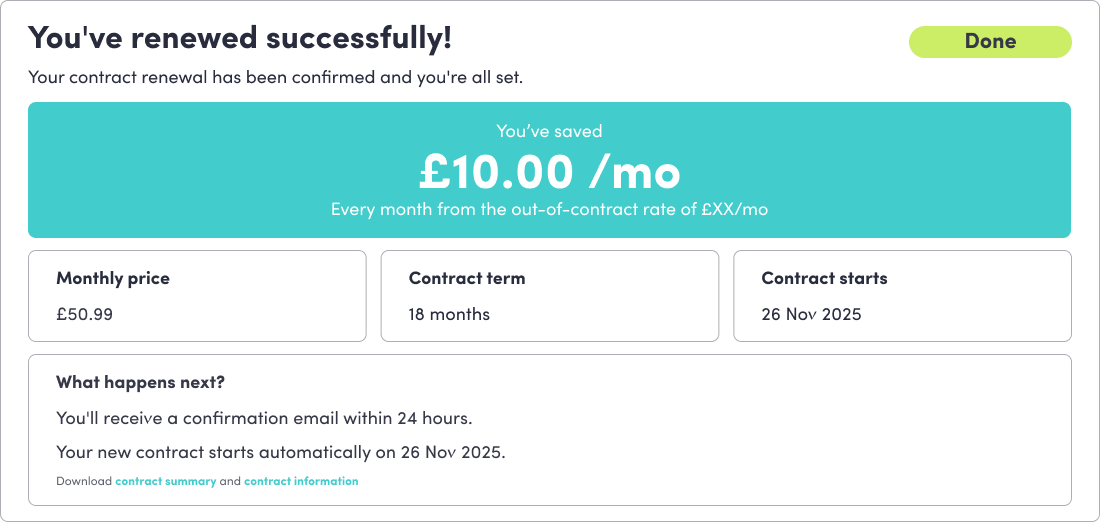Click the "Contract term" card label
The image size is (1100, 522).
click(x=467, y=279)
